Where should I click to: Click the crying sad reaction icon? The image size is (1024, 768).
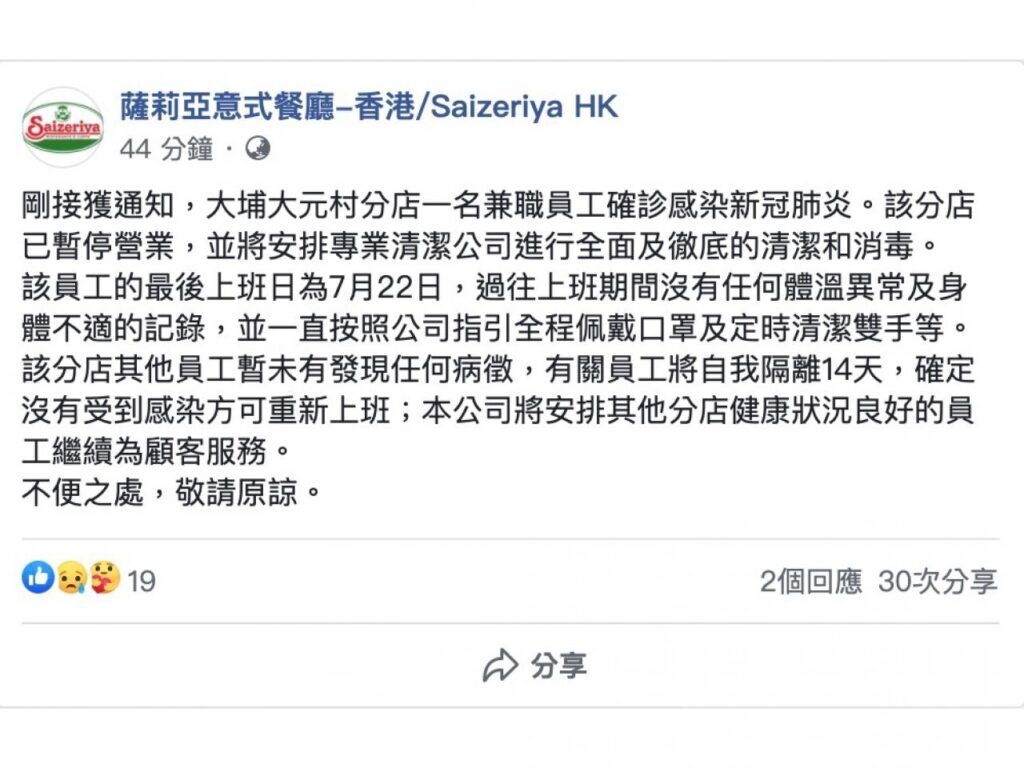pos(70,578)
